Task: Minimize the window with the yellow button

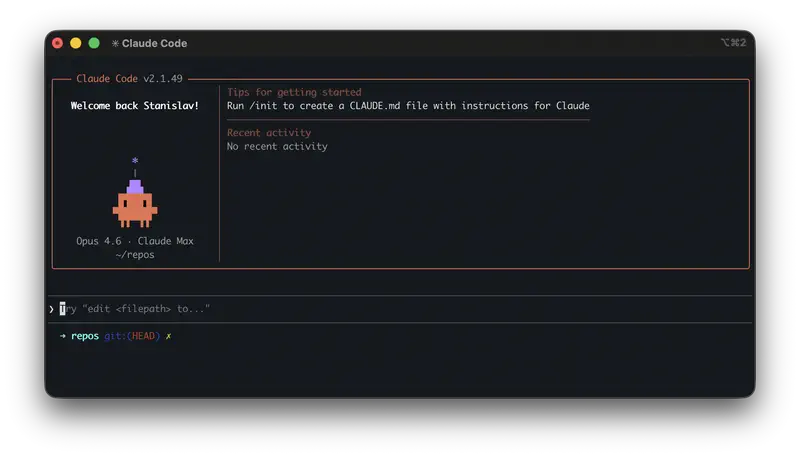Action: pyautogui.click(x=76, y=43)
